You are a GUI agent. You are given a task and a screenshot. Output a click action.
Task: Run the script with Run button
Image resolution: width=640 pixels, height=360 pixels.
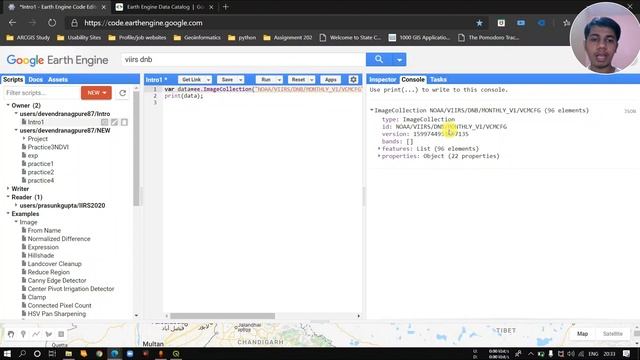pyautogui.click(x=266, y=80)
